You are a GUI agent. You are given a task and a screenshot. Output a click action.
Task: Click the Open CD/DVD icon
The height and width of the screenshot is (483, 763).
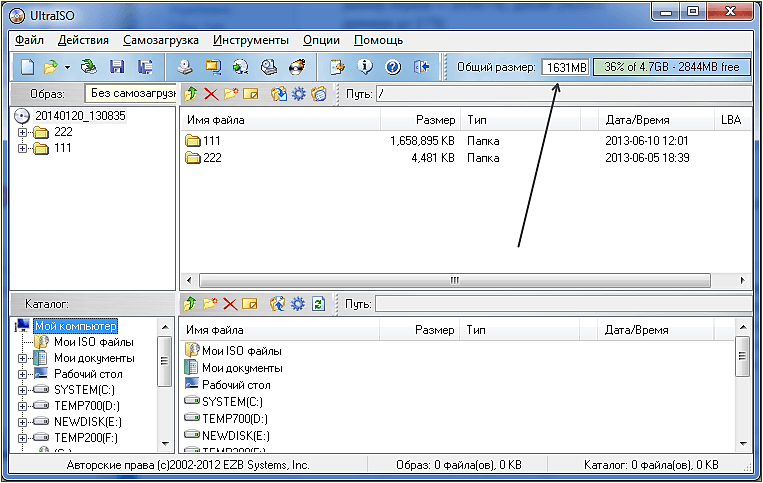tap(89, 67)
